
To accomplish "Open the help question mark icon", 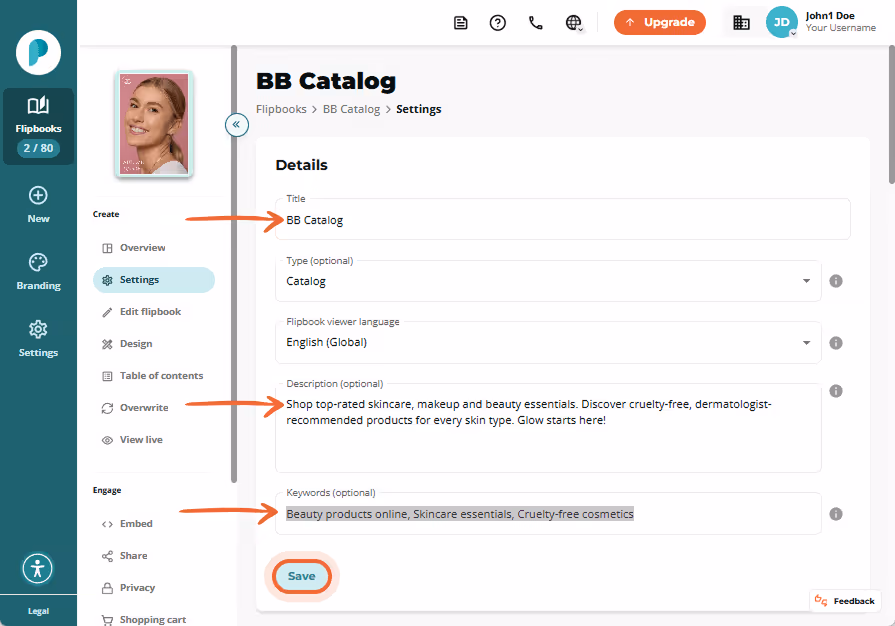I will 498,23.
